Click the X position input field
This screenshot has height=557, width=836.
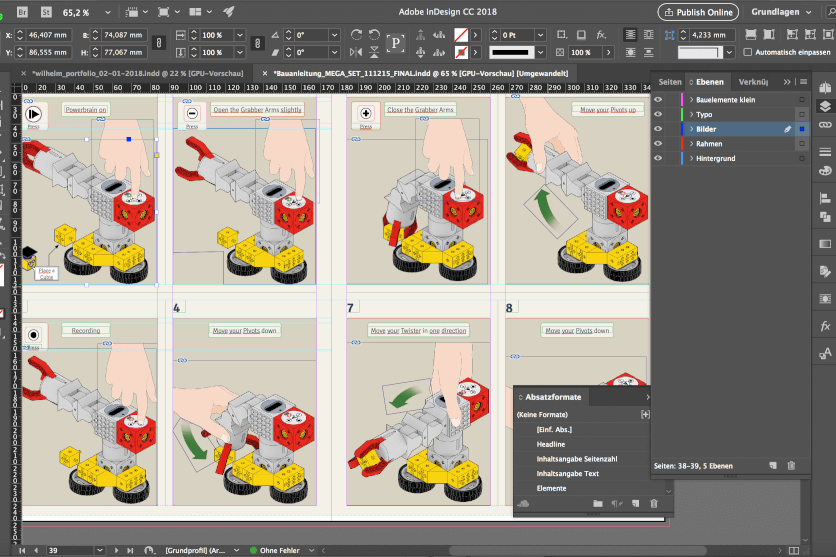pos(47,34)
